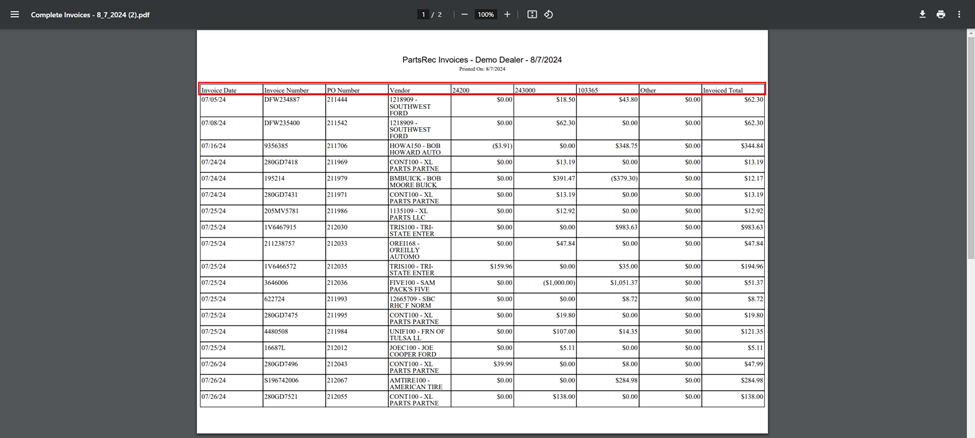Select invoice number 280GD7521

[281, 396]
